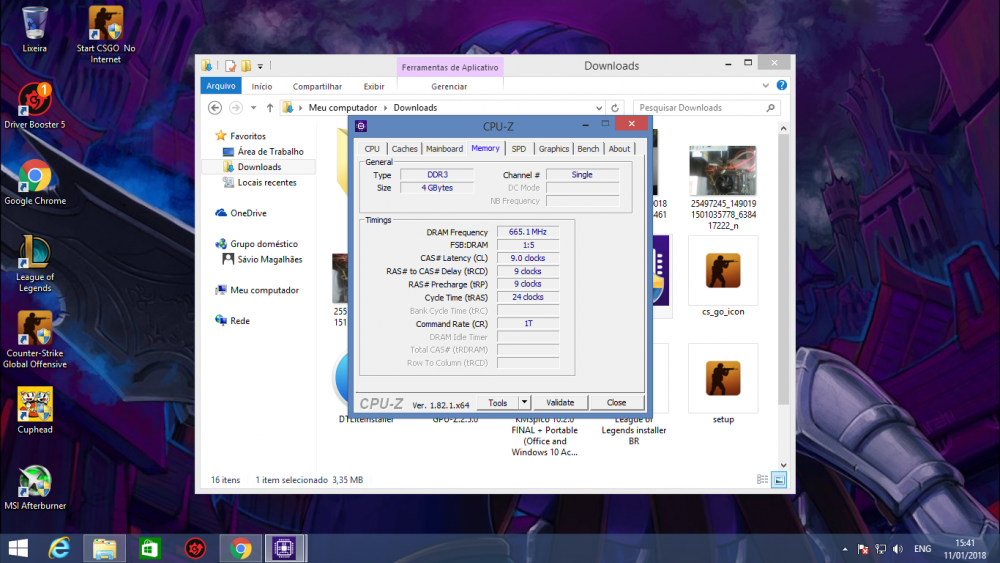Viewport: 1000px width, 563px height.
Task: Click the Google Chrome taskbar icon
Action: (x=240, y=548)
